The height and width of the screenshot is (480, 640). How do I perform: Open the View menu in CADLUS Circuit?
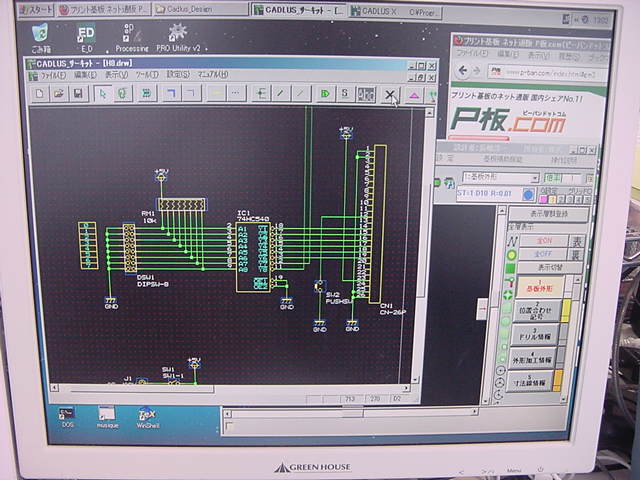point(116,75)
